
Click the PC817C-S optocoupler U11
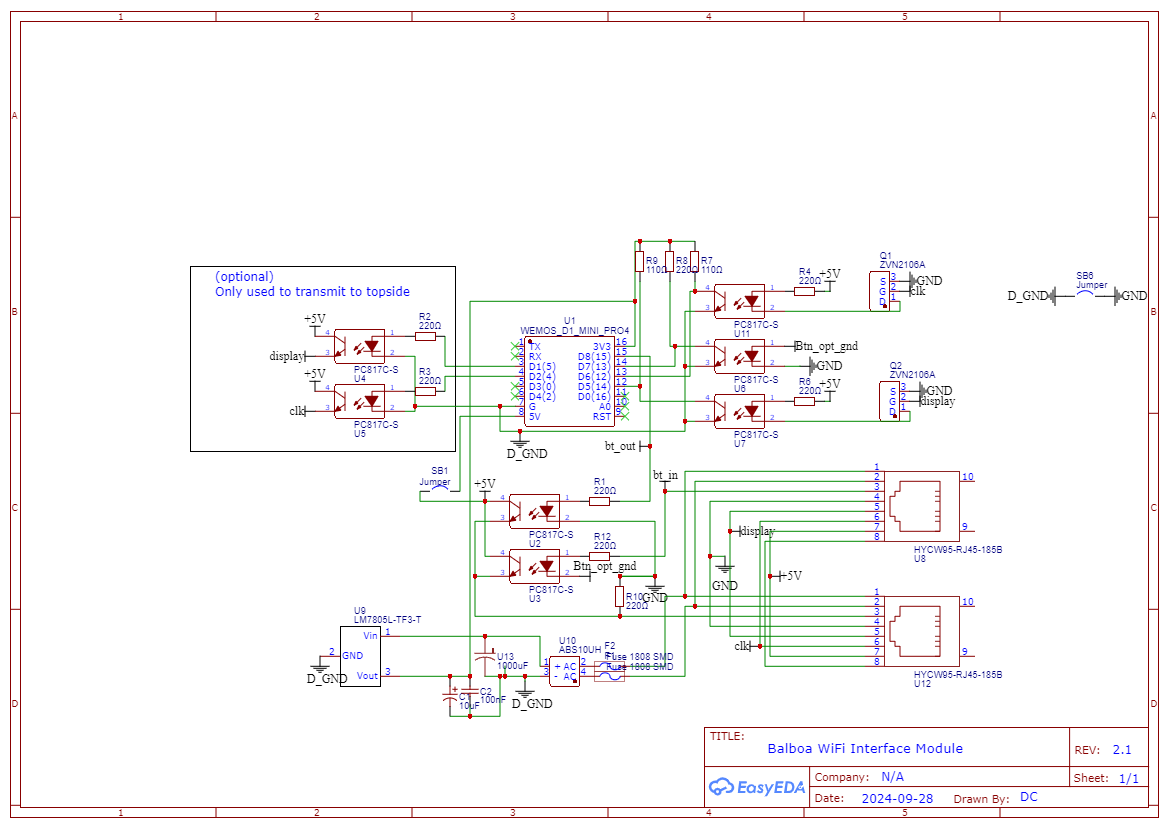[x=739, y=300]
